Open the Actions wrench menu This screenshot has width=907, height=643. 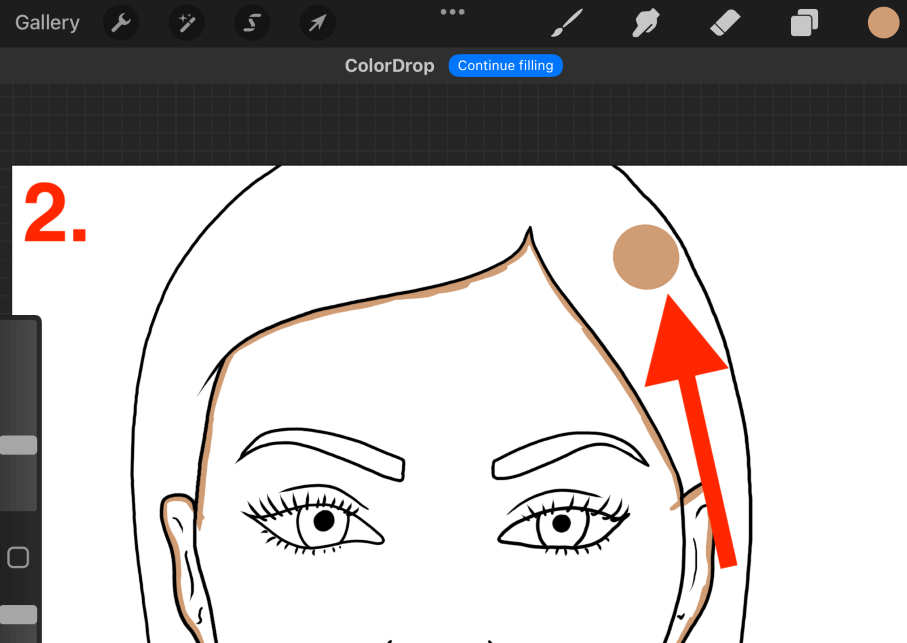(121, 23)
